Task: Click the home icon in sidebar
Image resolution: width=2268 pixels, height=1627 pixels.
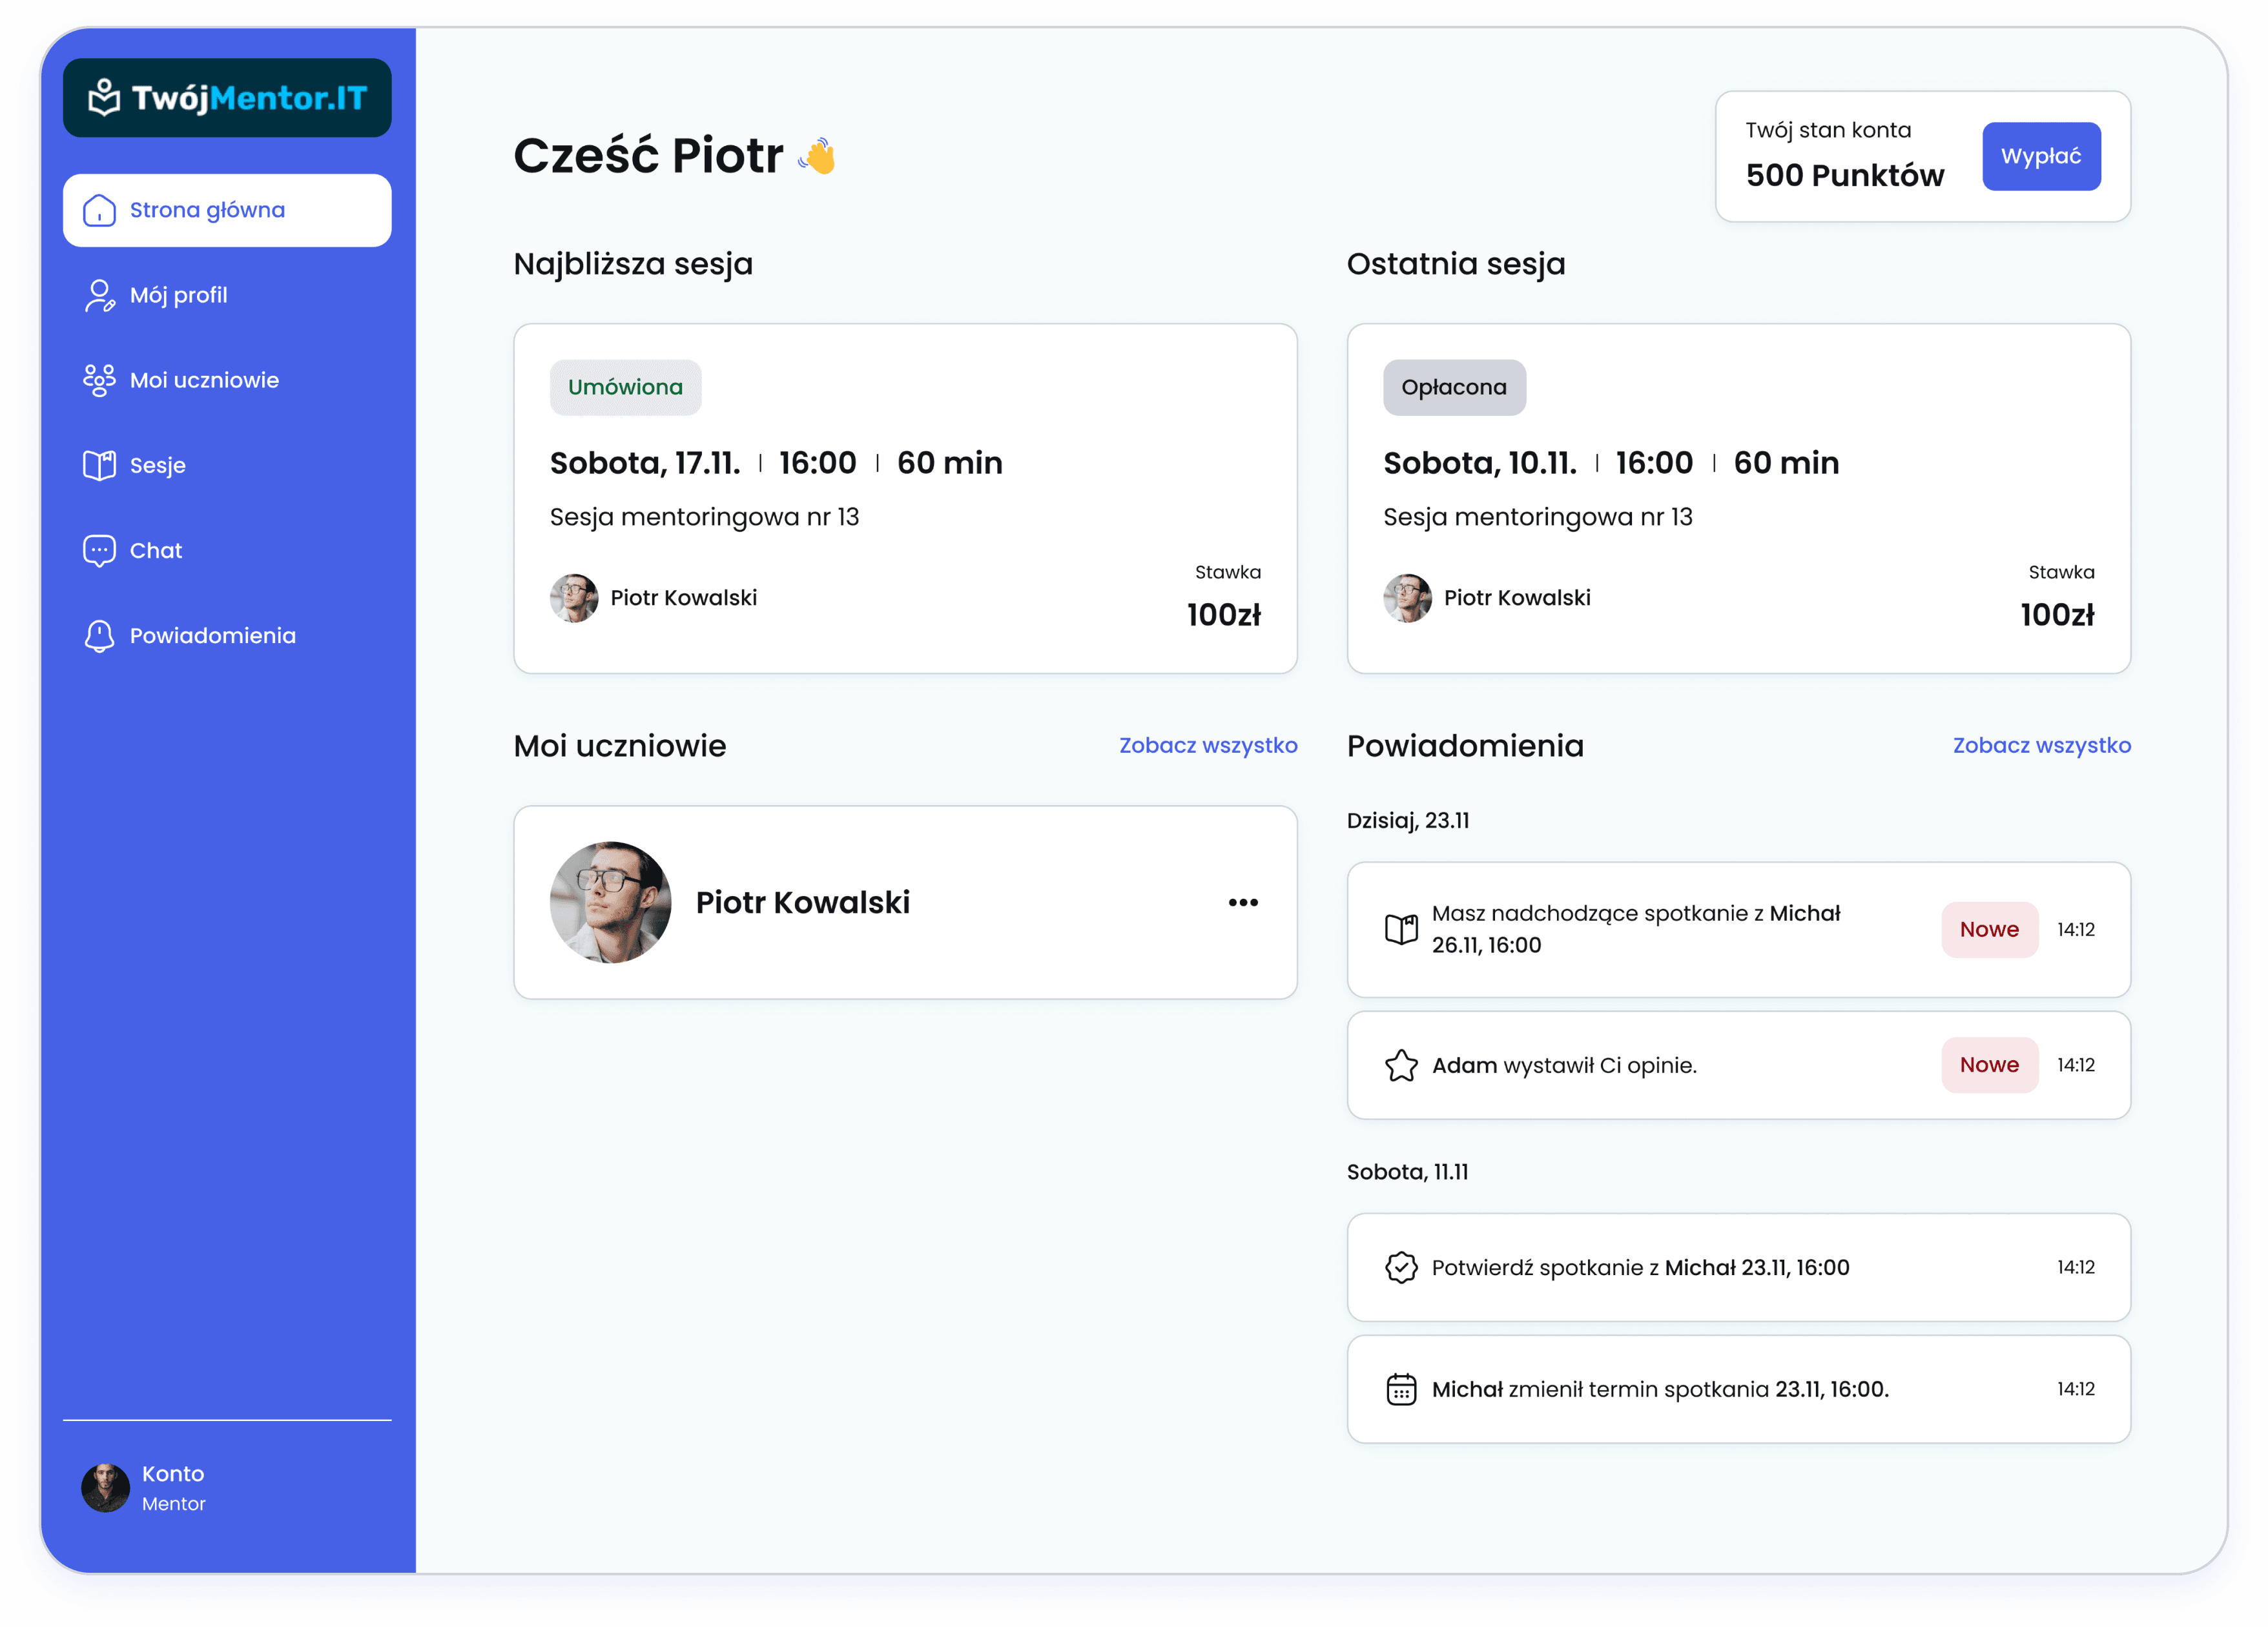Action: pos(99,211)
